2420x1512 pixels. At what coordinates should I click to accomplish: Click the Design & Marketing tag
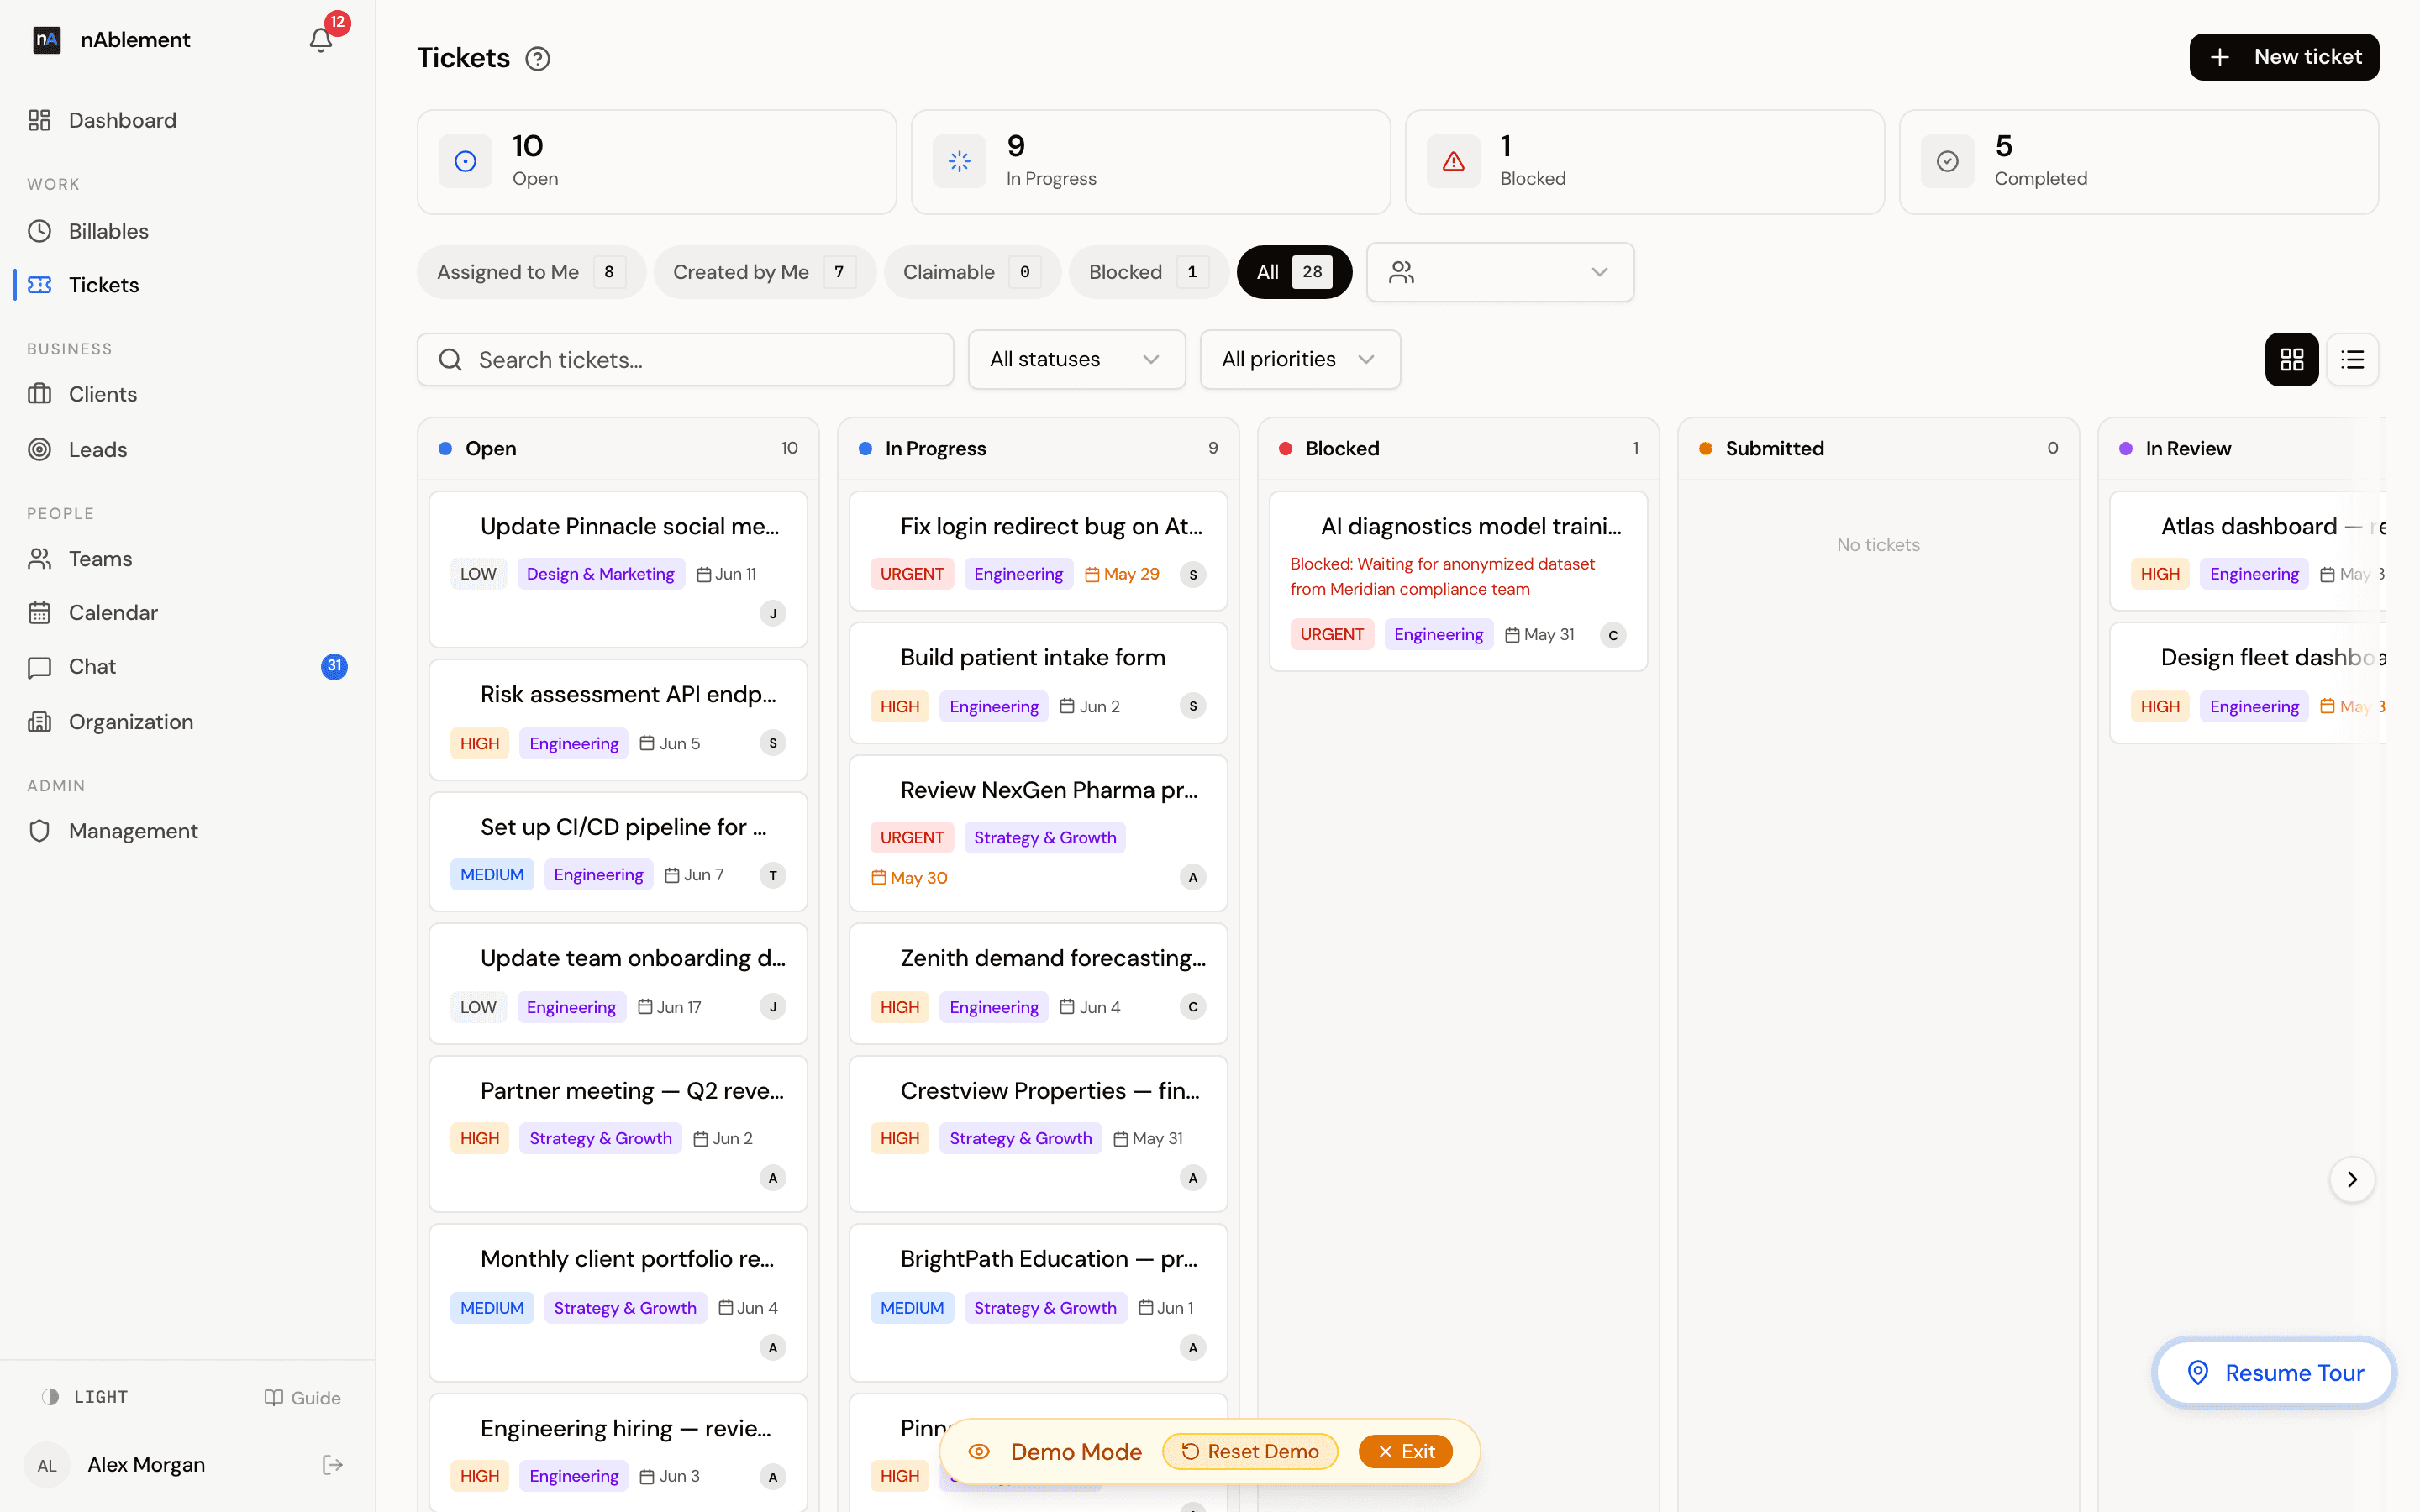(x=600, y=574)
